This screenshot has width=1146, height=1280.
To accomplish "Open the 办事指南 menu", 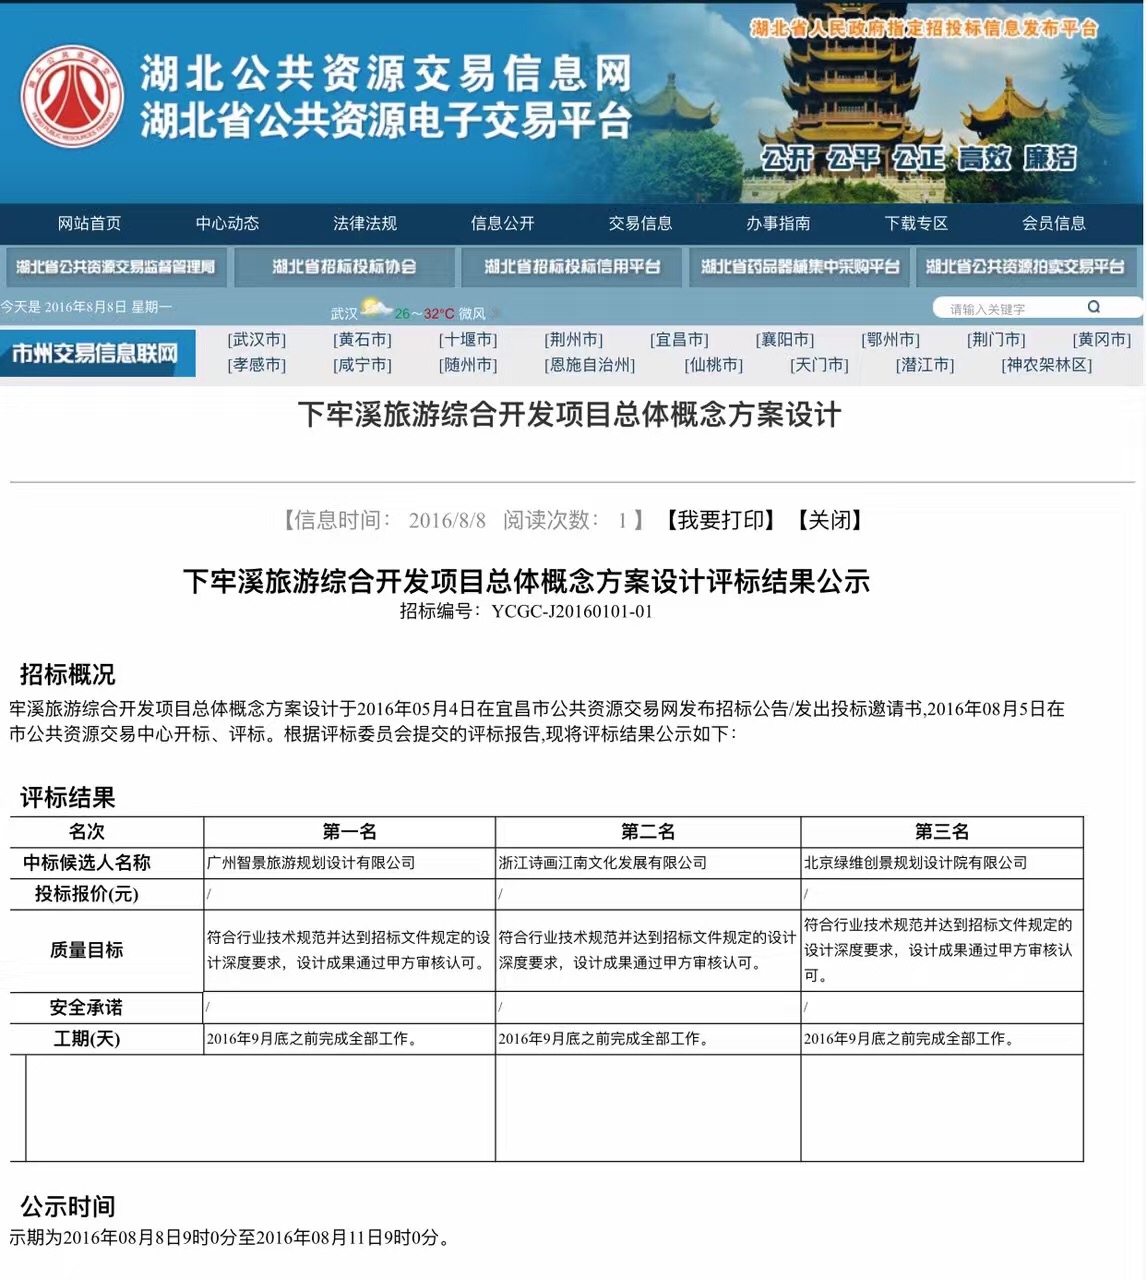I will (x=778, y=223).
